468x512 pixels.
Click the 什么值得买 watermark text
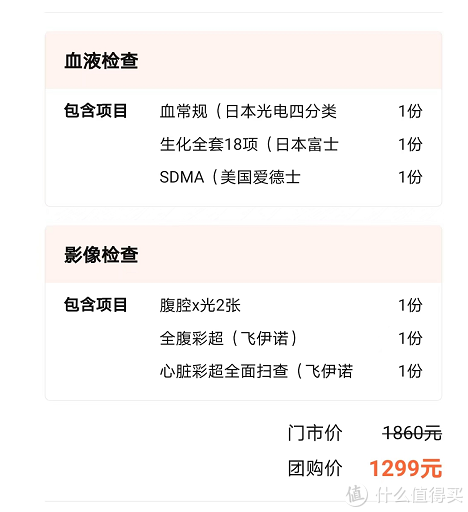[x=420, y=495]
